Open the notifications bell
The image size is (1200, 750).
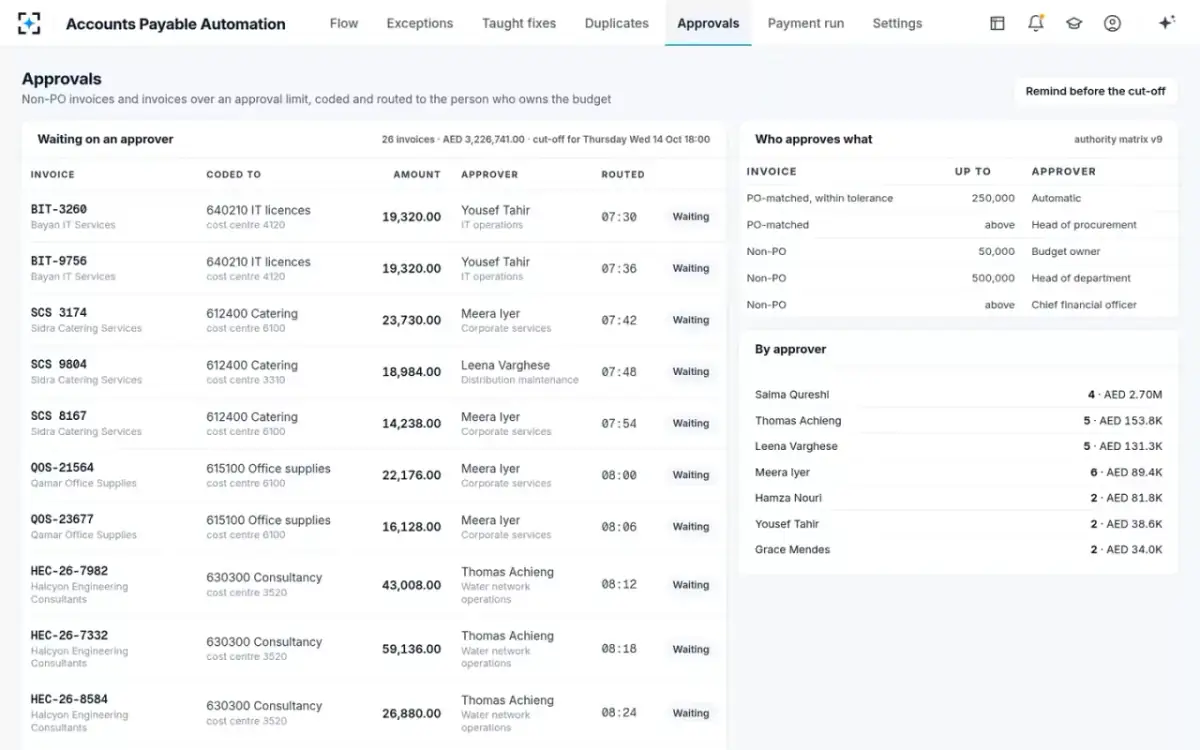pos(1035,23)
